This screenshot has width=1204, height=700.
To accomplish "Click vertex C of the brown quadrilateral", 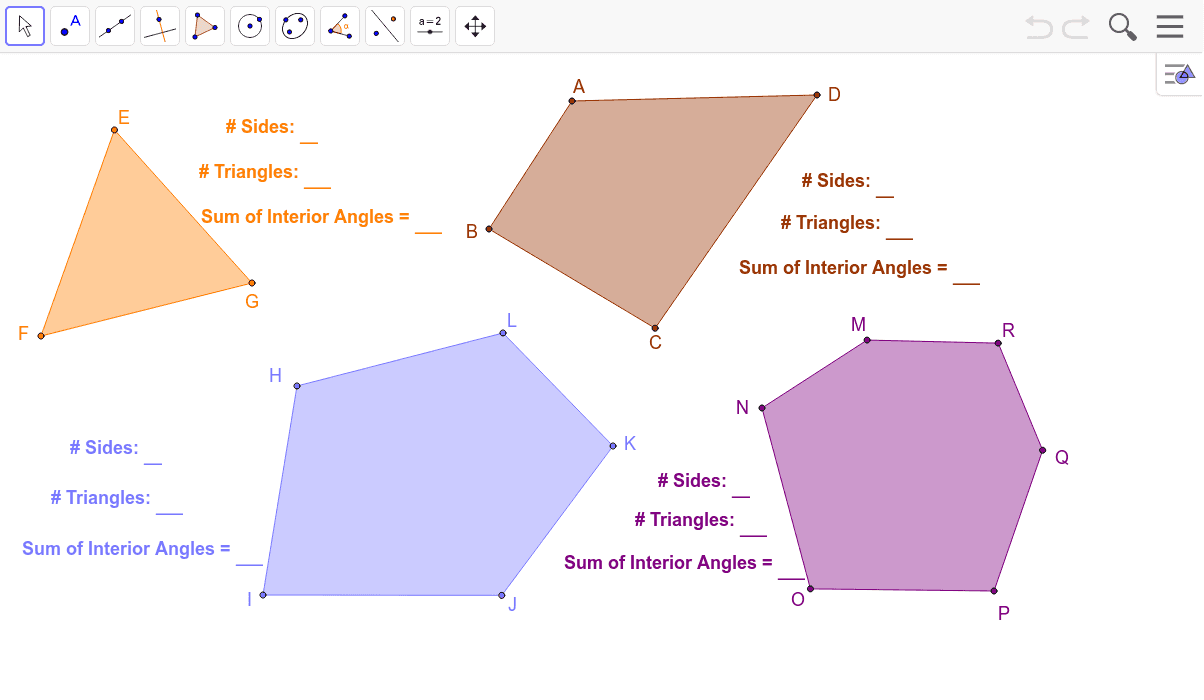I will [x=655, y=328].
